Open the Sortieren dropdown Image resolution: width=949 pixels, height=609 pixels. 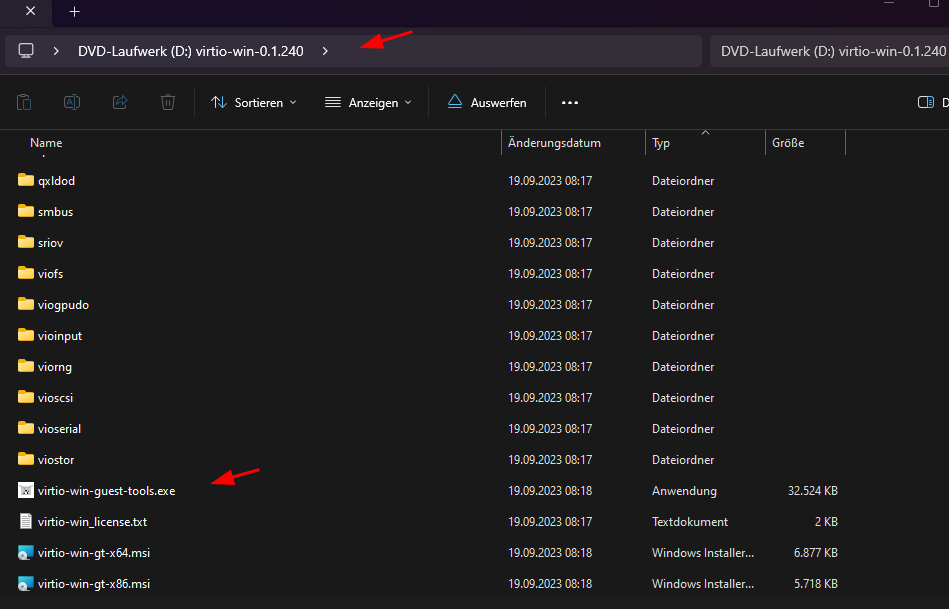(254, 103)
